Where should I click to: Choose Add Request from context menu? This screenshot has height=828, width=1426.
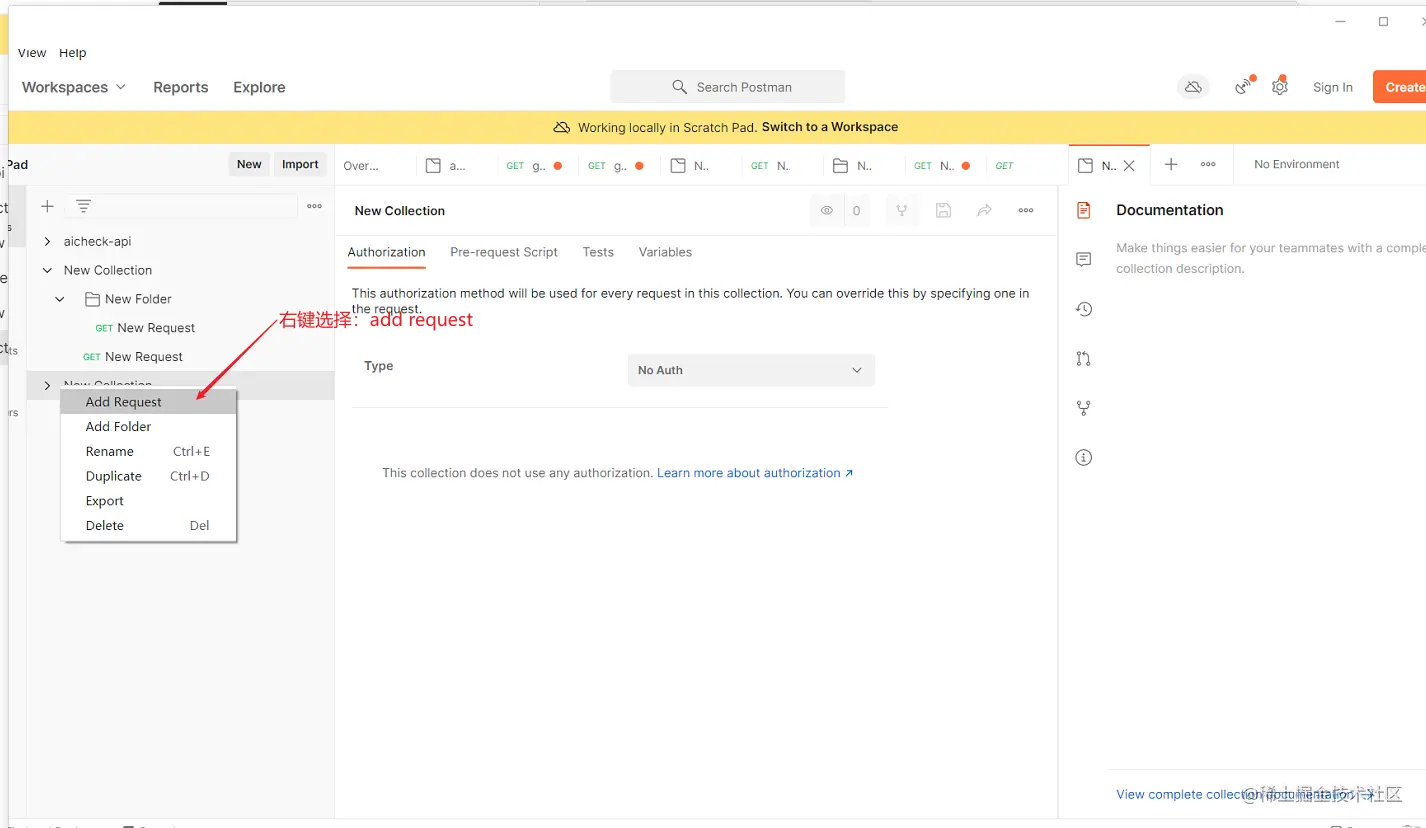click(148, 402)
